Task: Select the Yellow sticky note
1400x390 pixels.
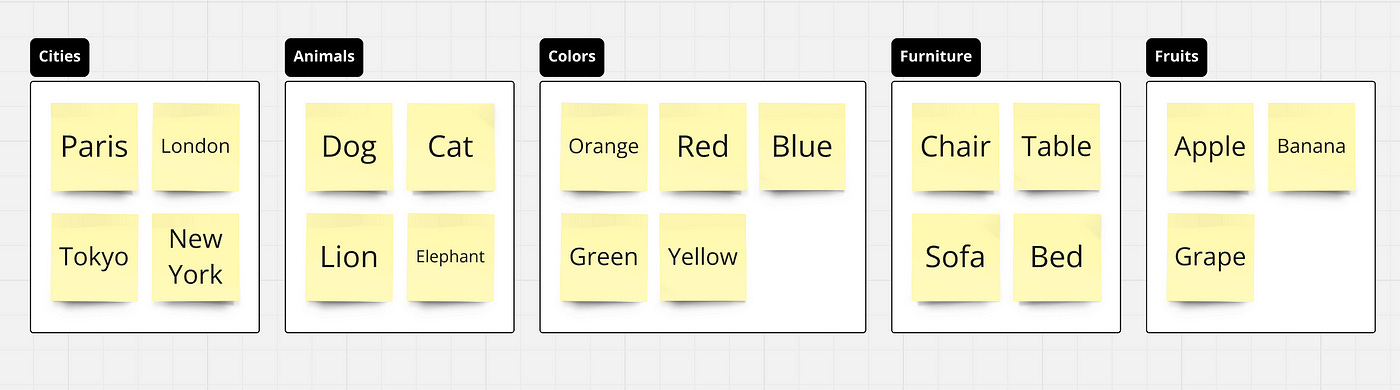Action: point(703,257)
